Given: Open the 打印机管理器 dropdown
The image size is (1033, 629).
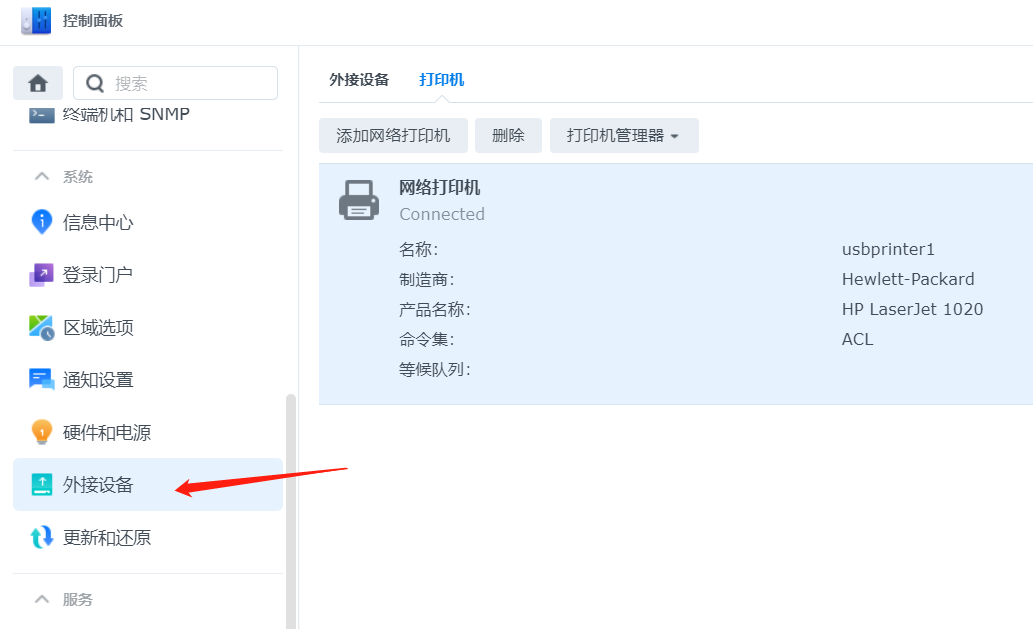Looking at the screenshot, I should coord(623,136).
